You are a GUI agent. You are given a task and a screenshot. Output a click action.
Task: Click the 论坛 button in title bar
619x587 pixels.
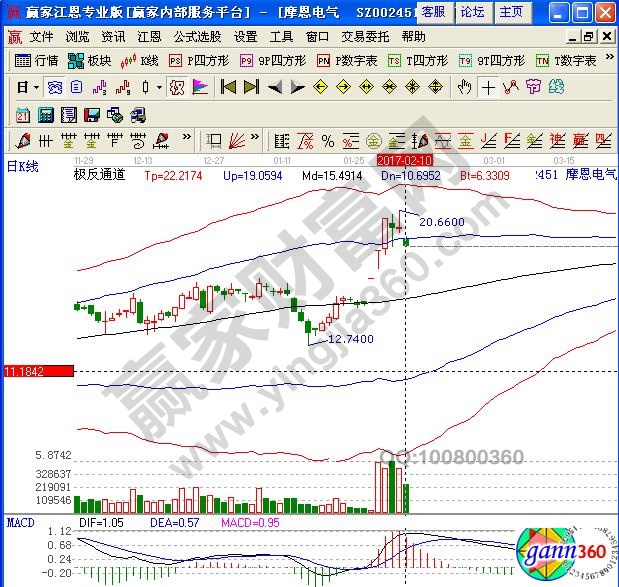(x=472, y=12)
